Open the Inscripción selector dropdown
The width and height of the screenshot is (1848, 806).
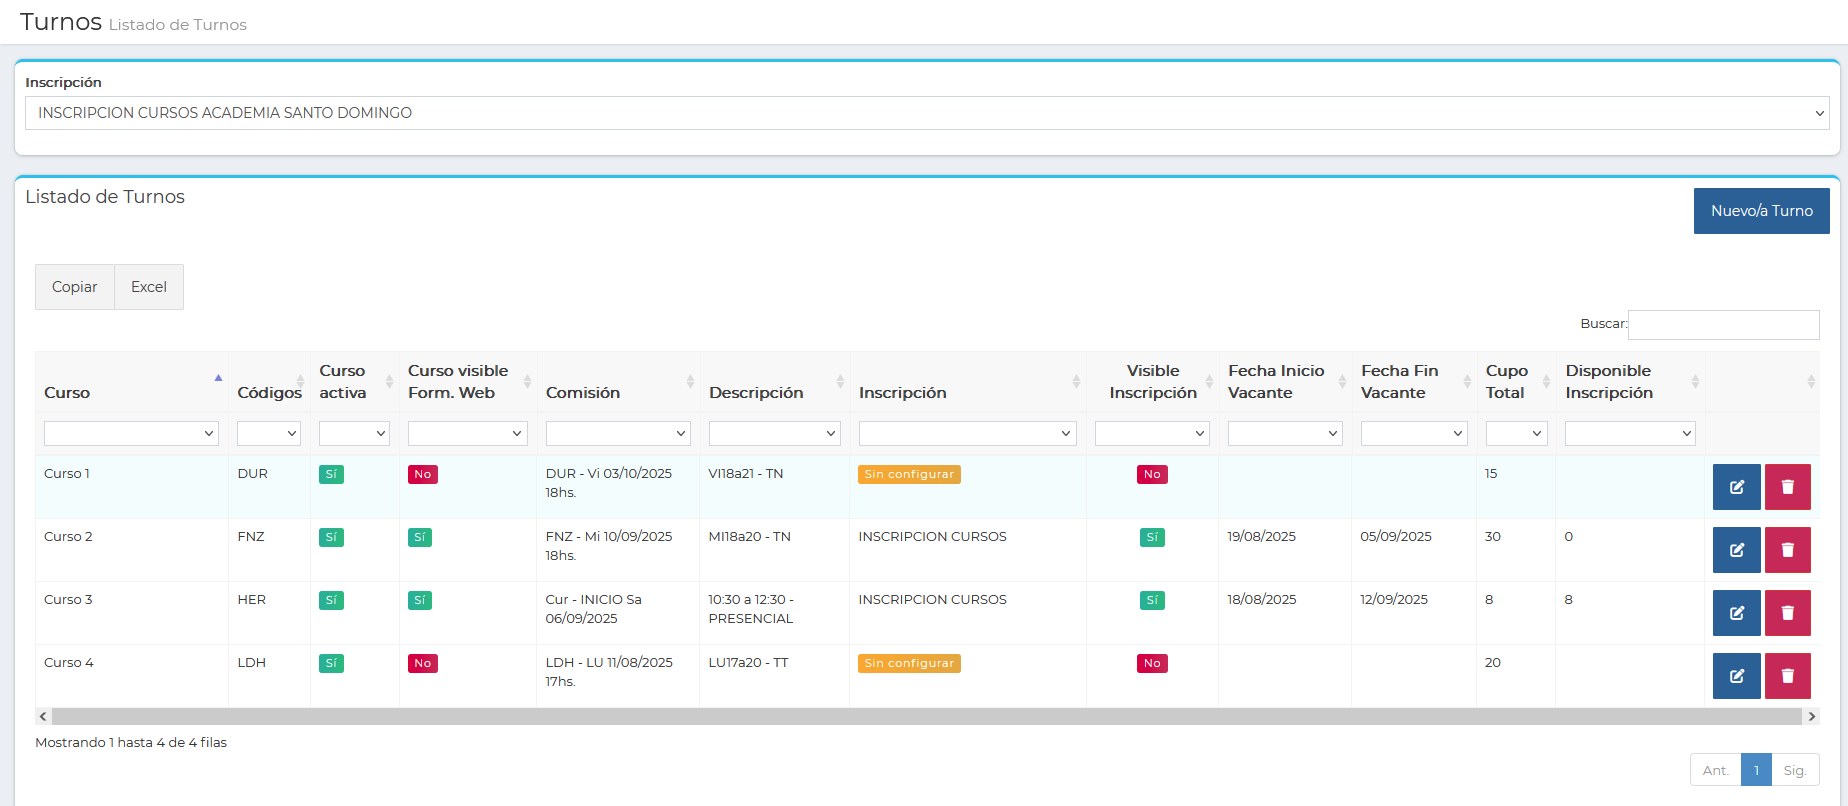tap(927, 113)
